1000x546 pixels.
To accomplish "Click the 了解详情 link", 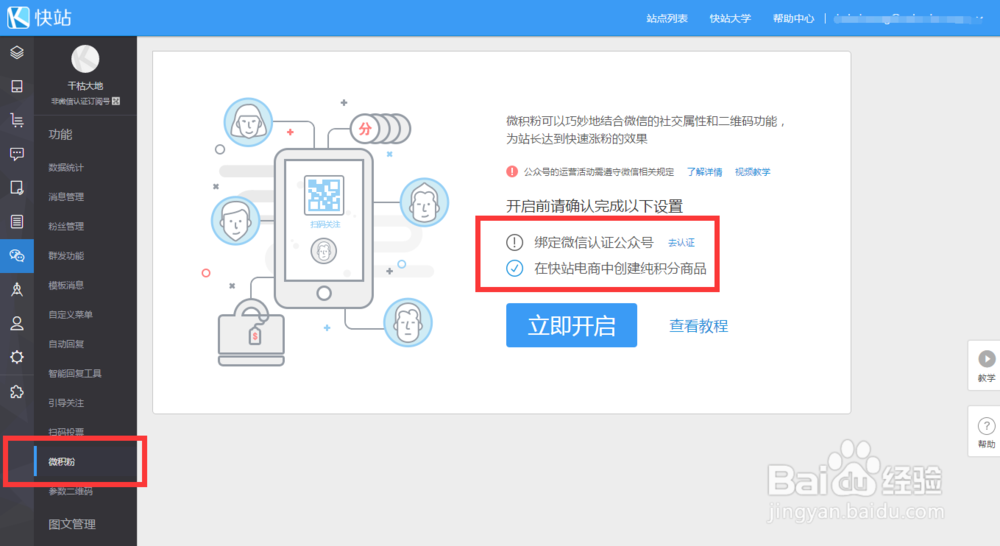I will click(x=705, y=172).
